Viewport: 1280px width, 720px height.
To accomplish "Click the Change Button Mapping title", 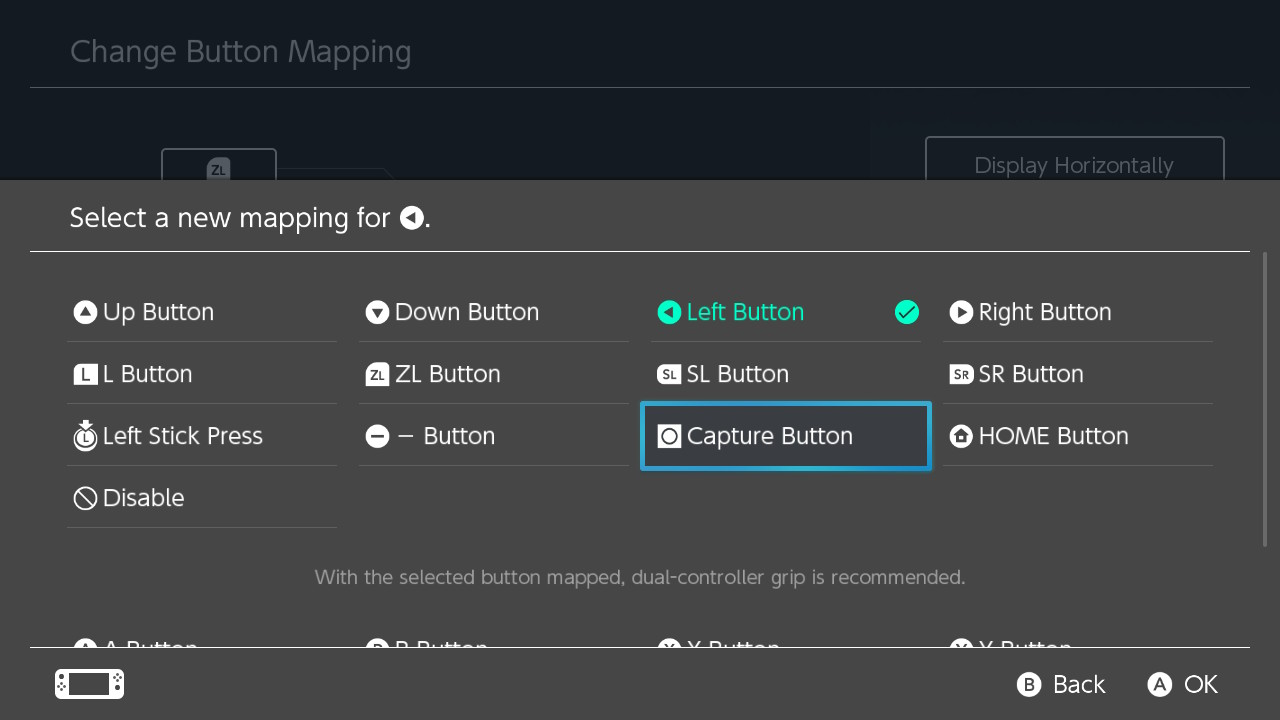I will [x=240, y=50].
